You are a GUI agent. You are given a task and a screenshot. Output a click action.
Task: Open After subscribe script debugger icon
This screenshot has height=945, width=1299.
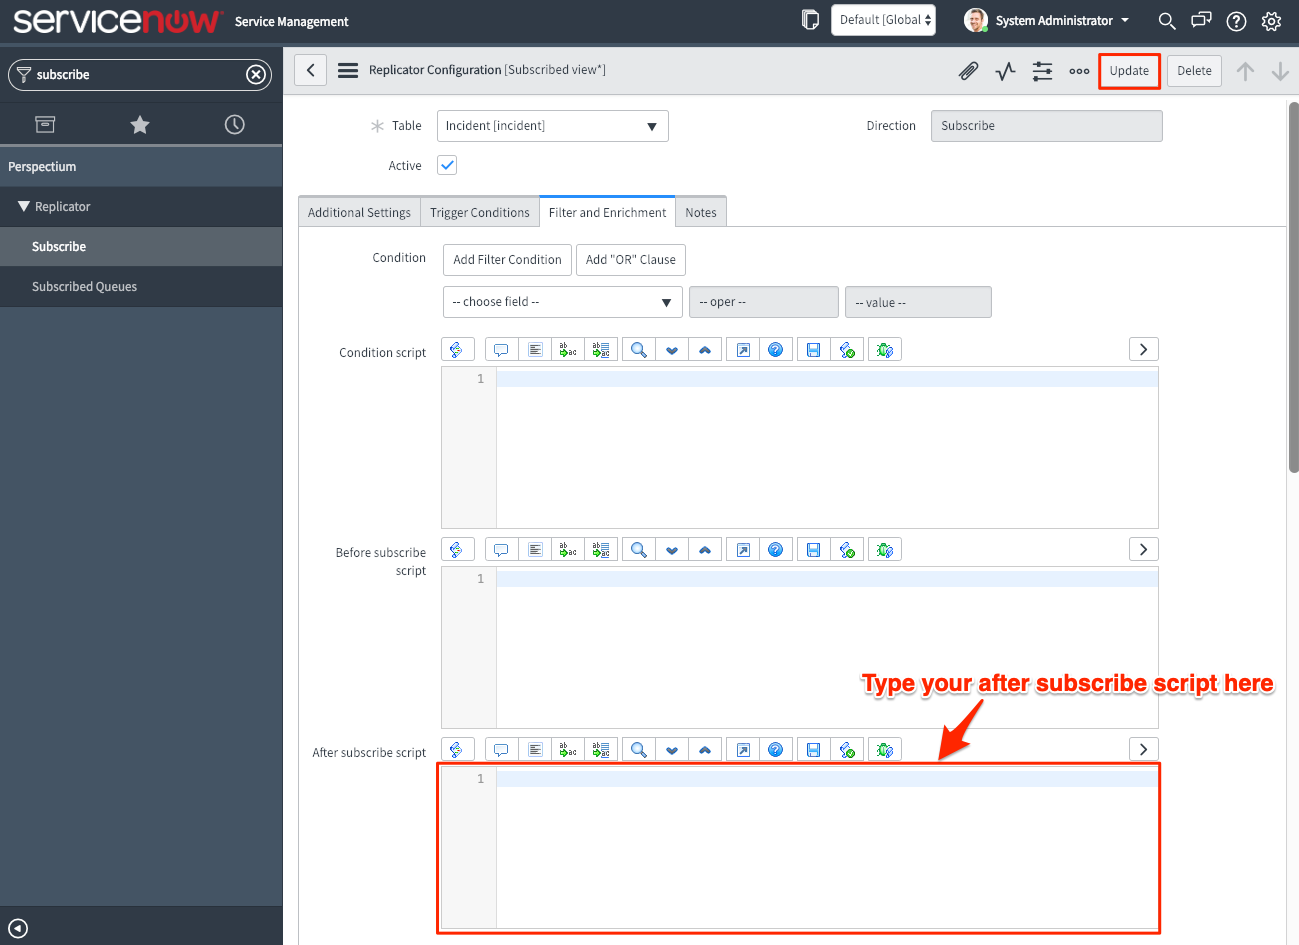[884, 749]
